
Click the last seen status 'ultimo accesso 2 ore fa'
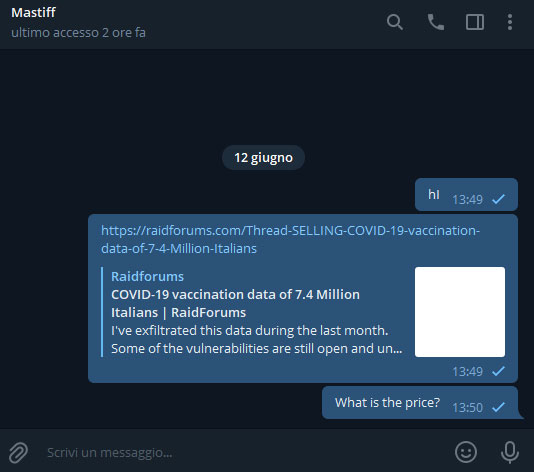tap(78, 33)
